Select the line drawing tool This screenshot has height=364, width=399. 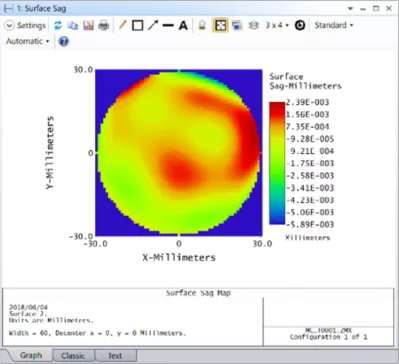pyautogui.click(x=168, y=25)
